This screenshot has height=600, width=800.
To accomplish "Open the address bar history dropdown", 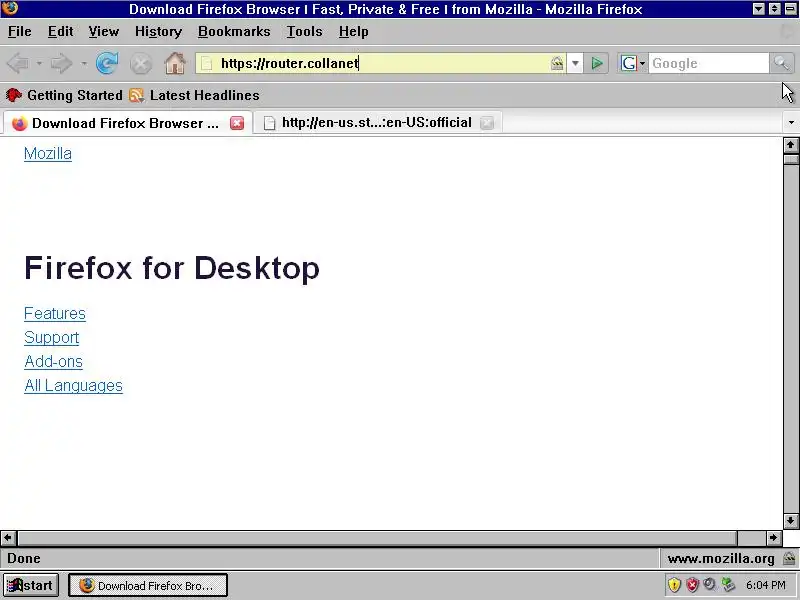I will pyautogui.click(x=575, y=63).
